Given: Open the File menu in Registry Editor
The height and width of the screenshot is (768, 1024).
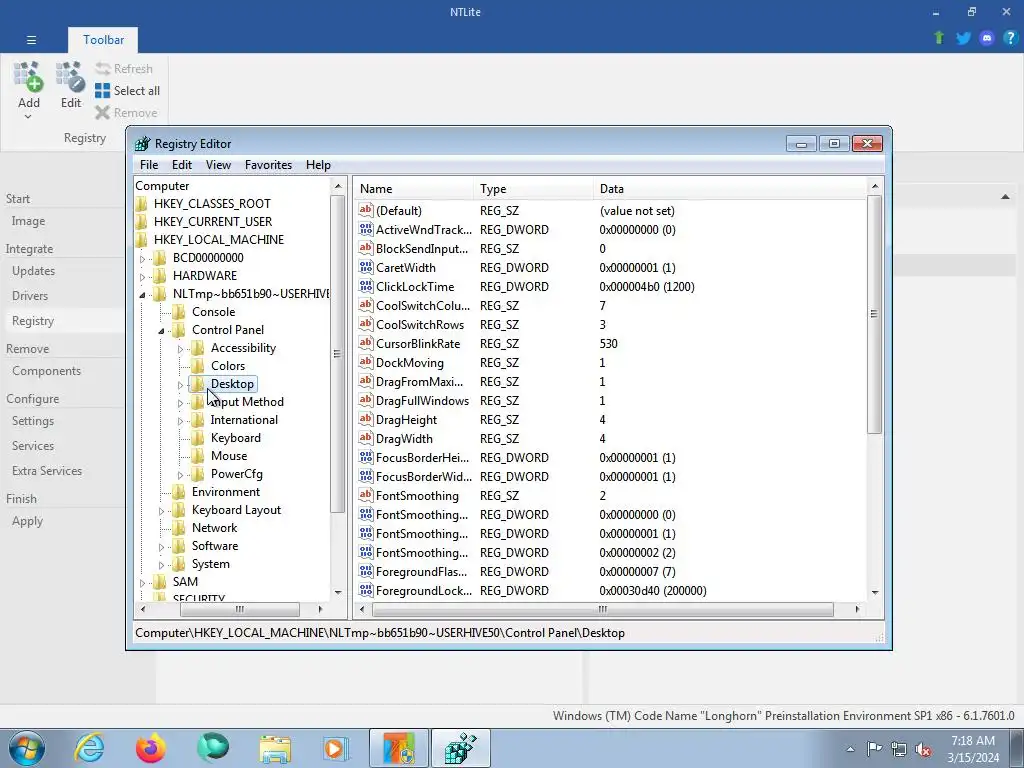Looking at the screenshot, I should click(x=149, y=165).
